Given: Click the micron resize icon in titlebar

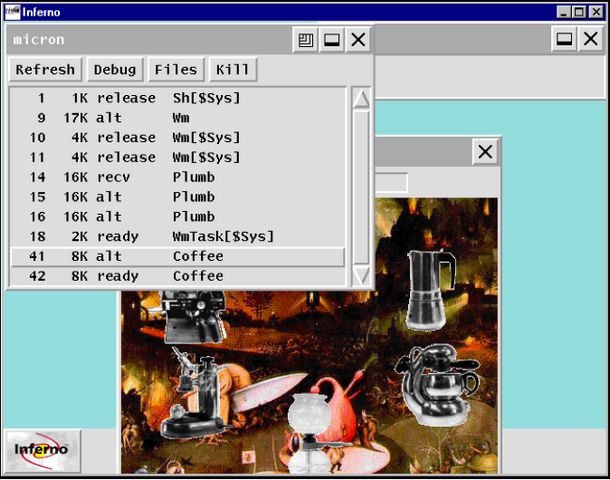Looking at the screenshot, I should (305, 40).
